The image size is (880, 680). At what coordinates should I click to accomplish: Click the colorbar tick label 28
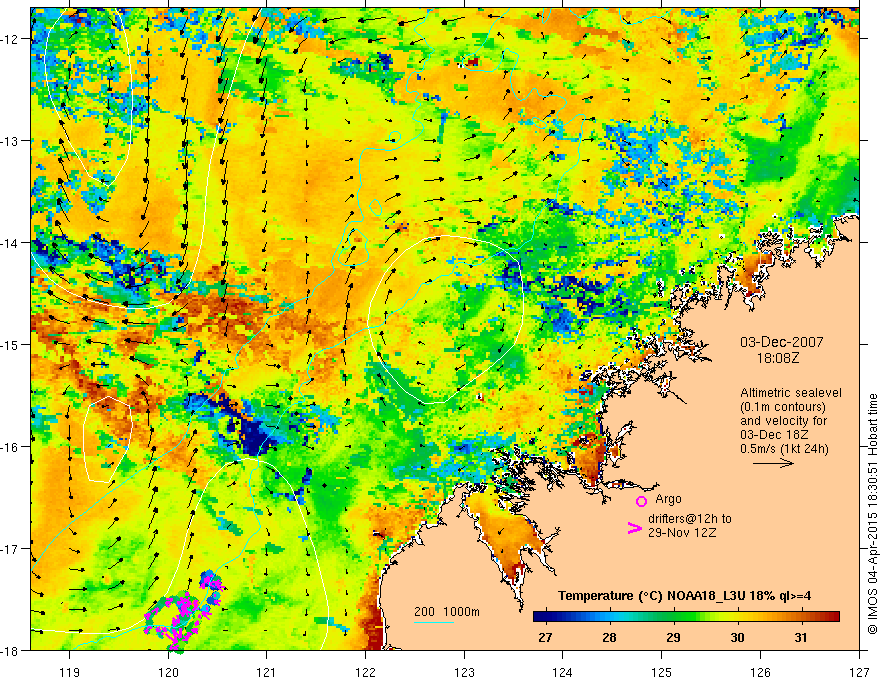tap(609, 637)
